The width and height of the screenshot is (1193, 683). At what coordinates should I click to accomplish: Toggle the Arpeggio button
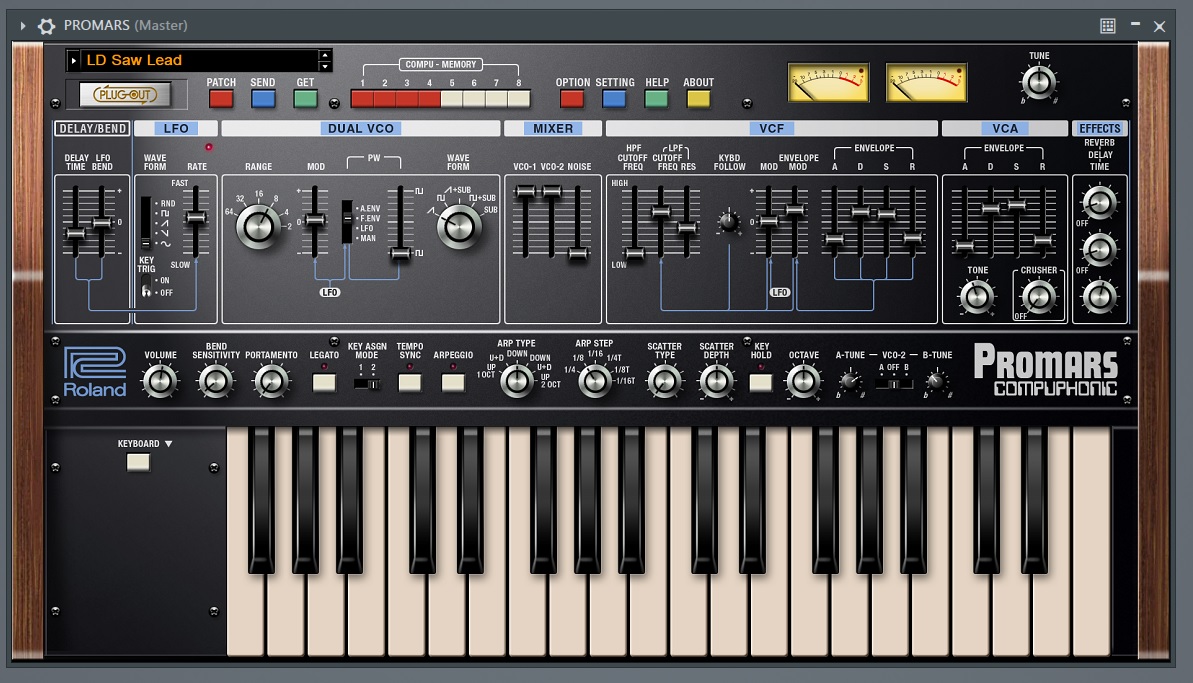tap(453, 382)
